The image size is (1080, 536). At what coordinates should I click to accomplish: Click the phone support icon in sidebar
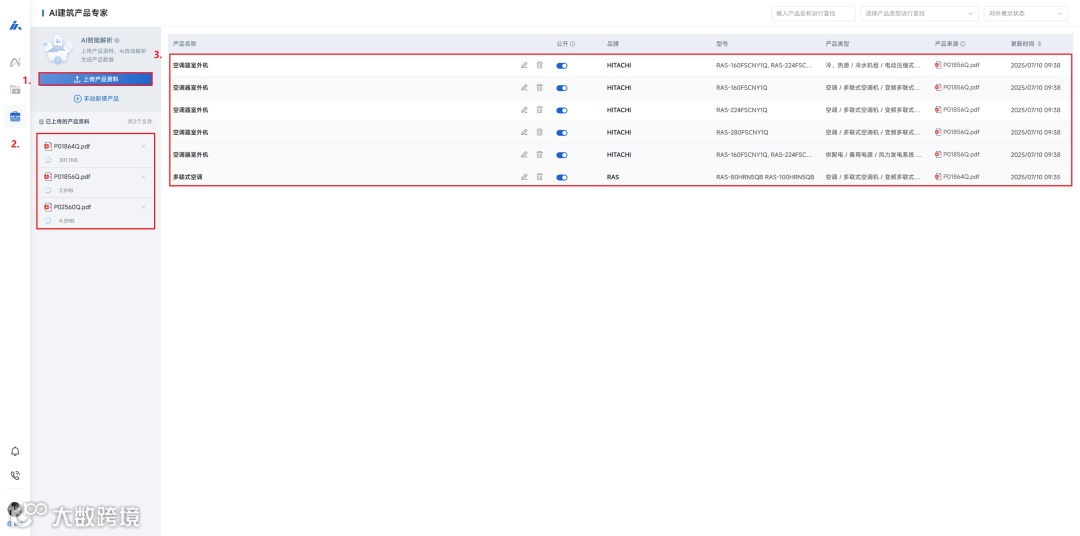point(15,475)
